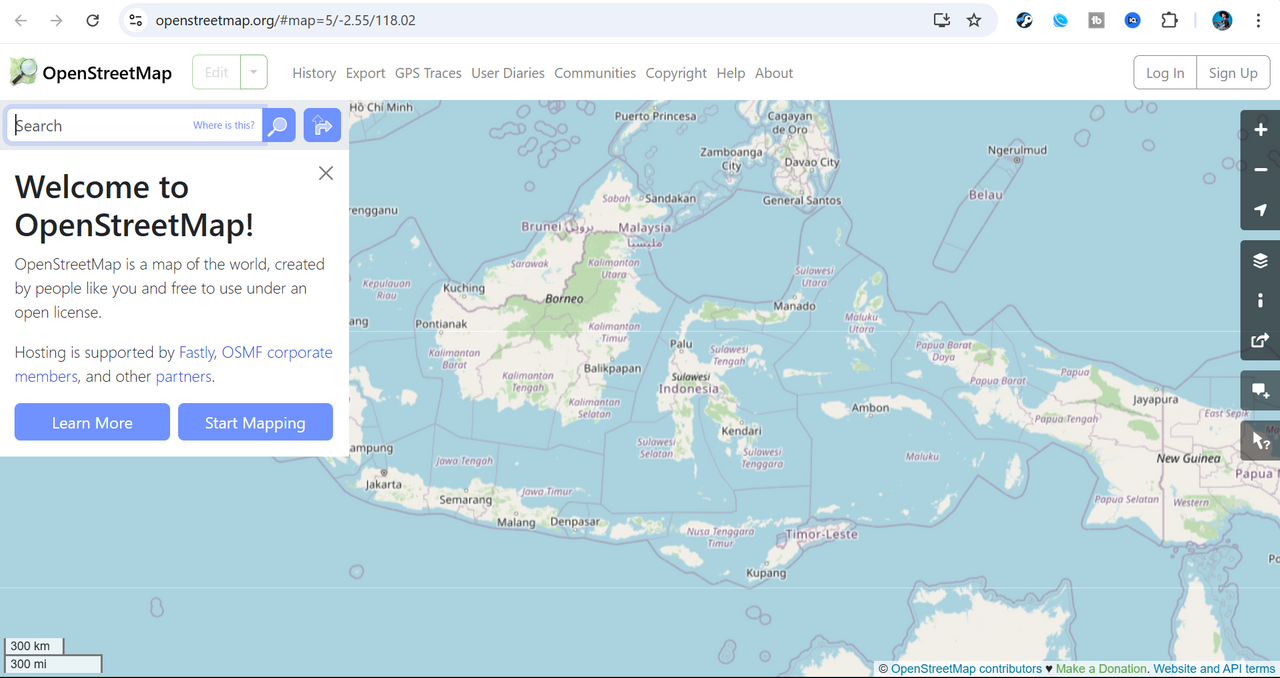Zoom out of the map
1280x678 pixels.
coord(1260,170)
